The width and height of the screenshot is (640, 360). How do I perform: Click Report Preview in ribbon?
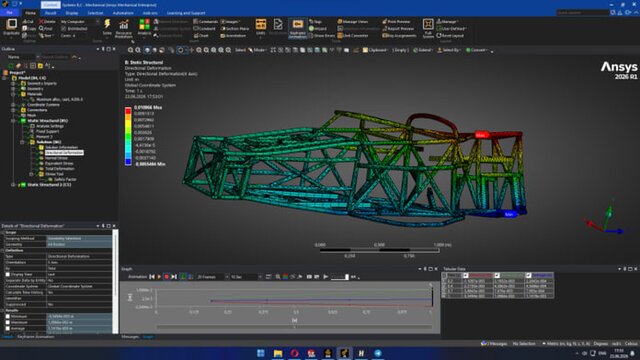(398, 29)
